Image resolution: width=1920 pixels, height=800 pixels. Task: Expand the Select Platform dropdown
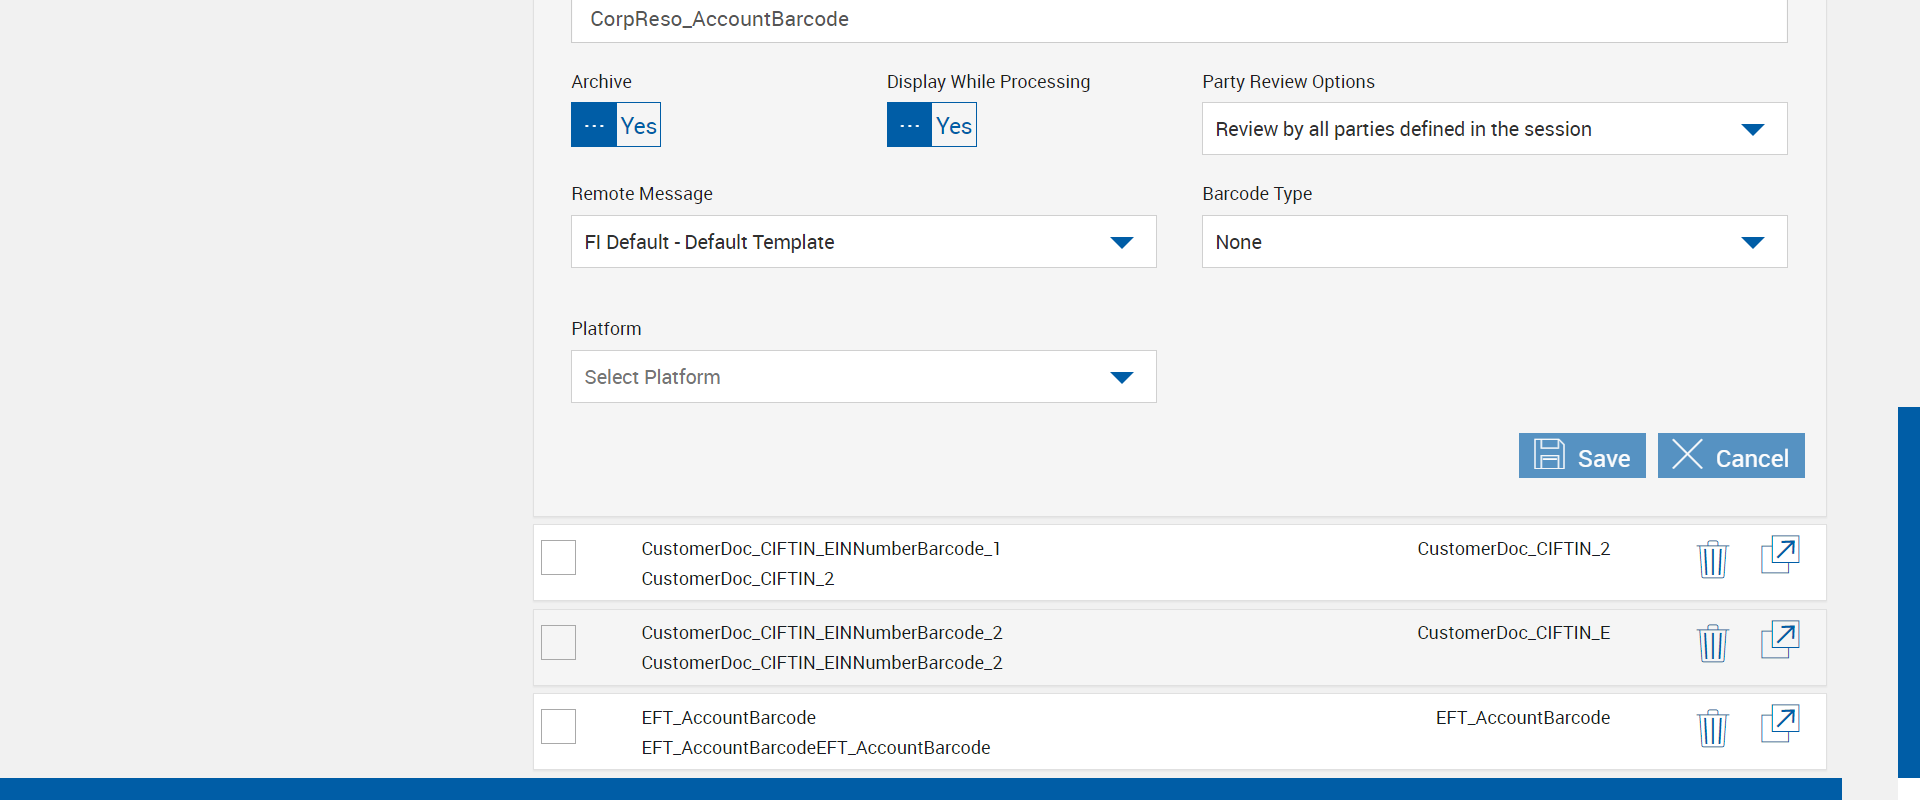point(863,377)
